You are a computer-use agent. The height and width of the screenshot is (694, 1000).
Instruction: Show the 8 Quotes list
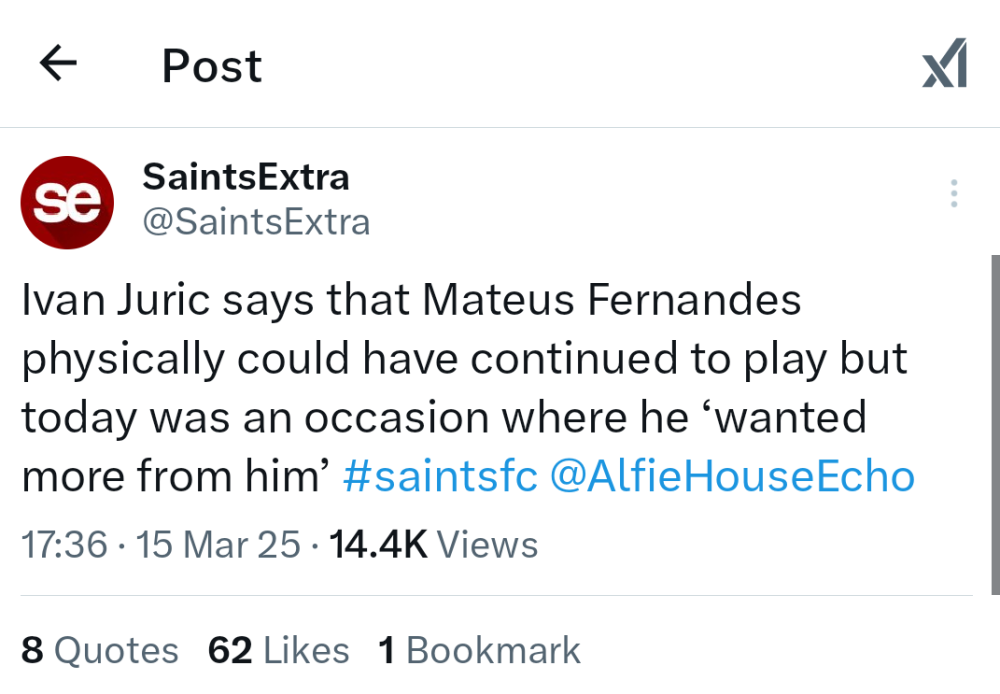pos(100,651)
